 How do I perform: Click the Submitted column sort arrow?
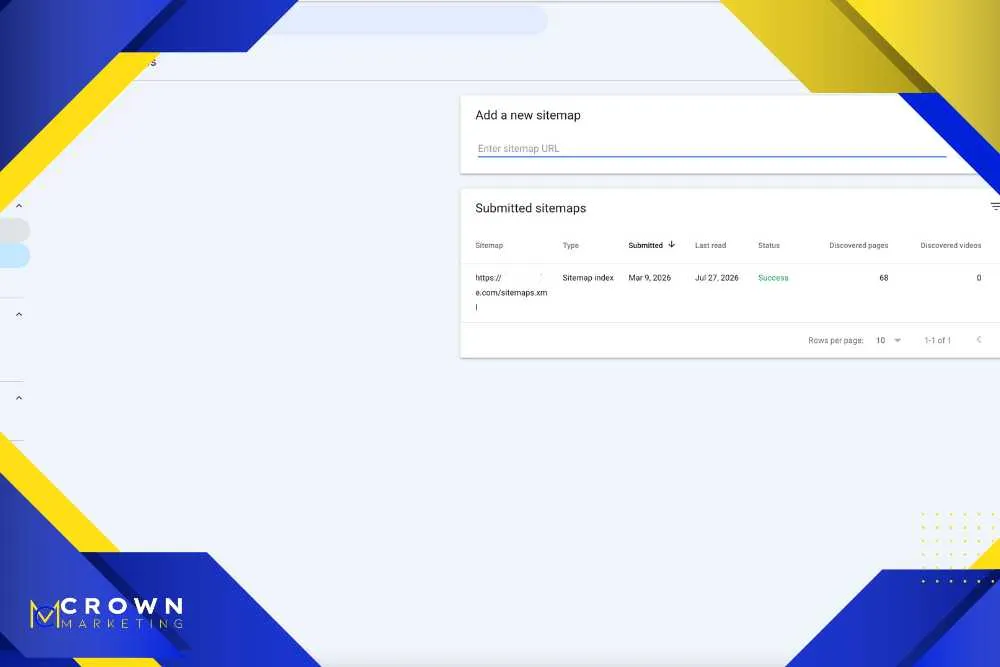tap(672, 245)
